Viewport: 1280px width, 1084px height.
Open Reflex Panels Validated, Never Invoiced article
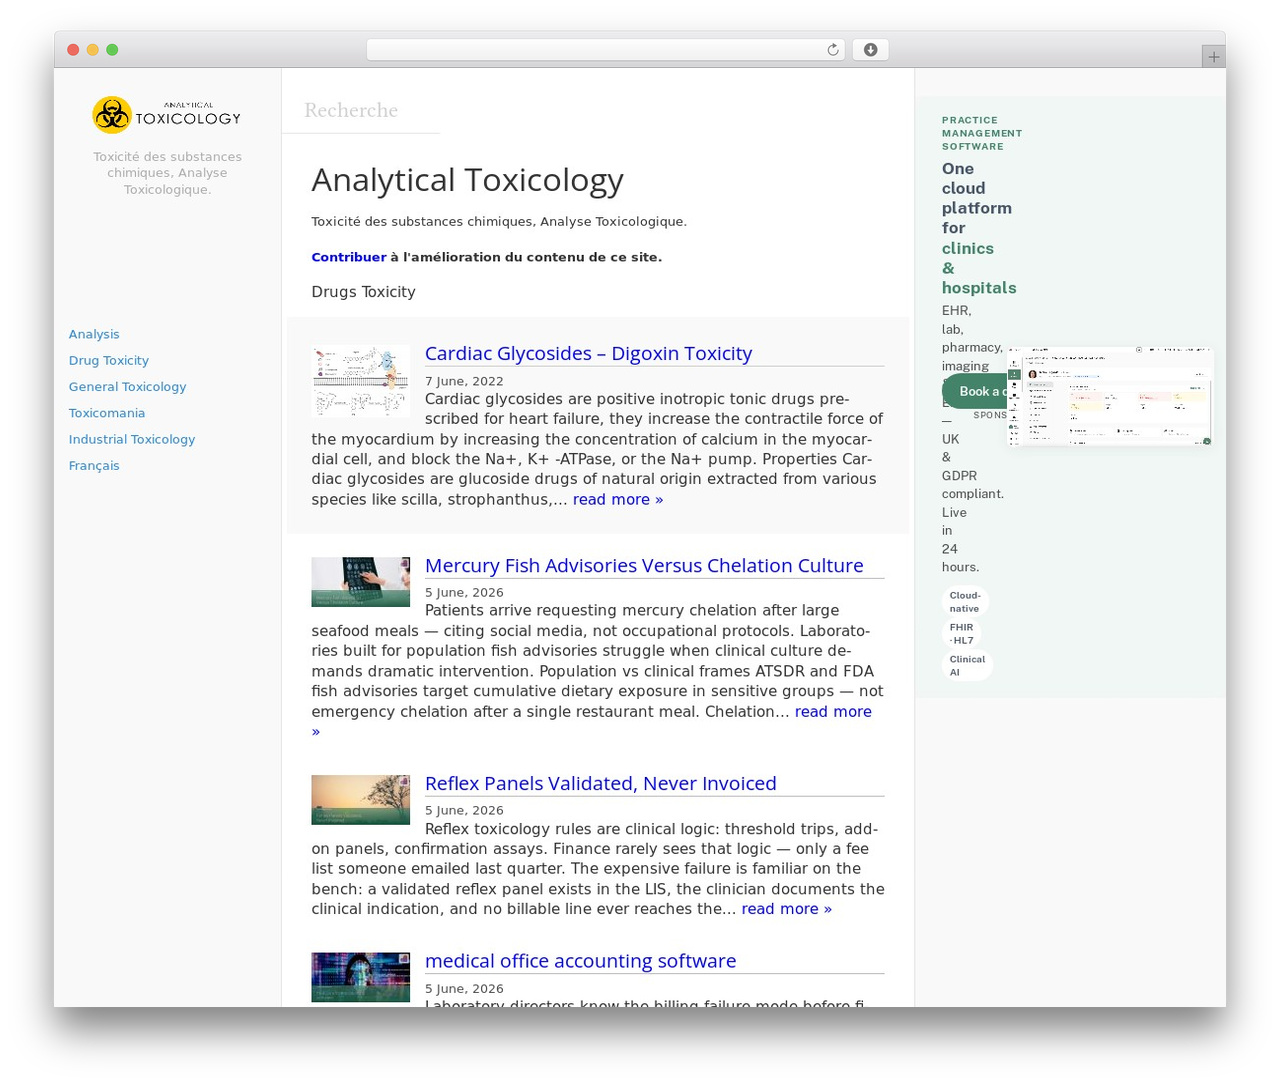point(601,783)
